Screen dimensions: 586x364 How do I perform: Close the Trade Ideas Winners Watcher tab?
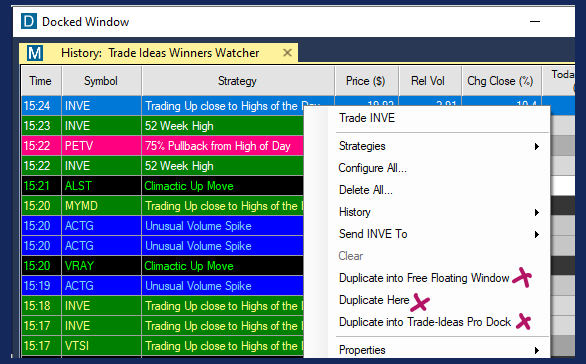[x=287, y=53]
